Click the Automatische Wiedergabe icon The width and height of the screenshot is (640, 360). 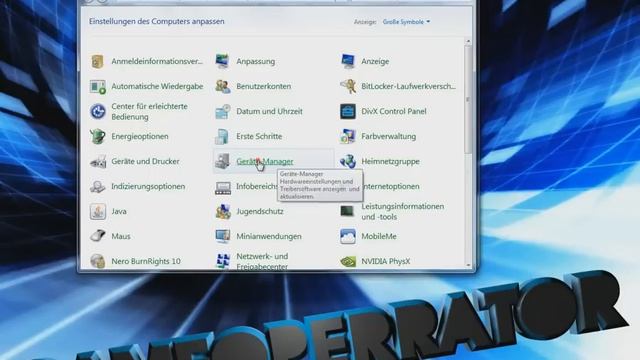(98, 87)
